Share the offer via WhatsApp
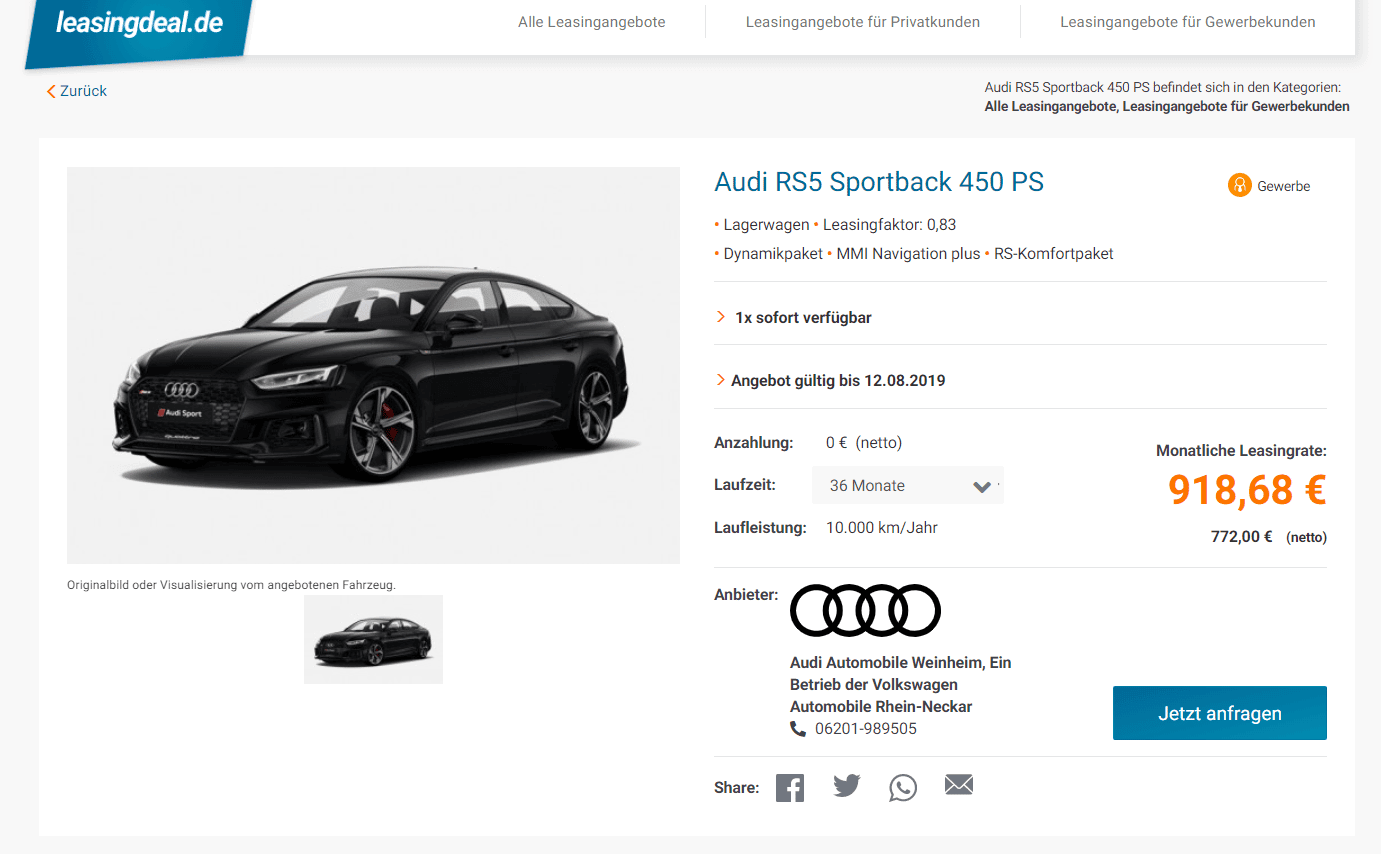1381x854 pixels. tap(903, 788)
